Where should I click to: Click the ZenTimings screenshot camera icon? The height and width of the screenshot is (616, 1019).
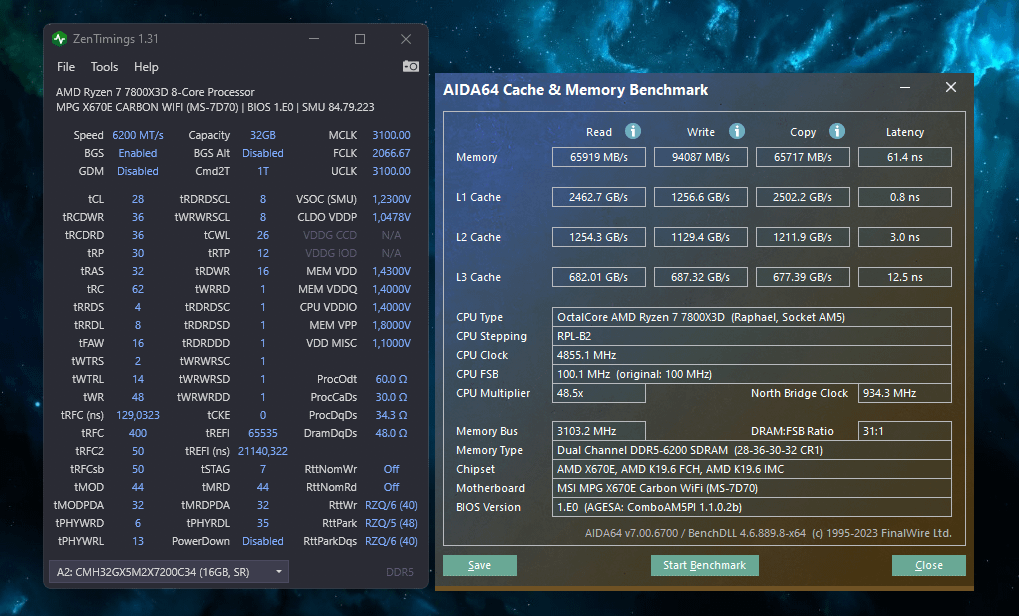click(411, 66)
